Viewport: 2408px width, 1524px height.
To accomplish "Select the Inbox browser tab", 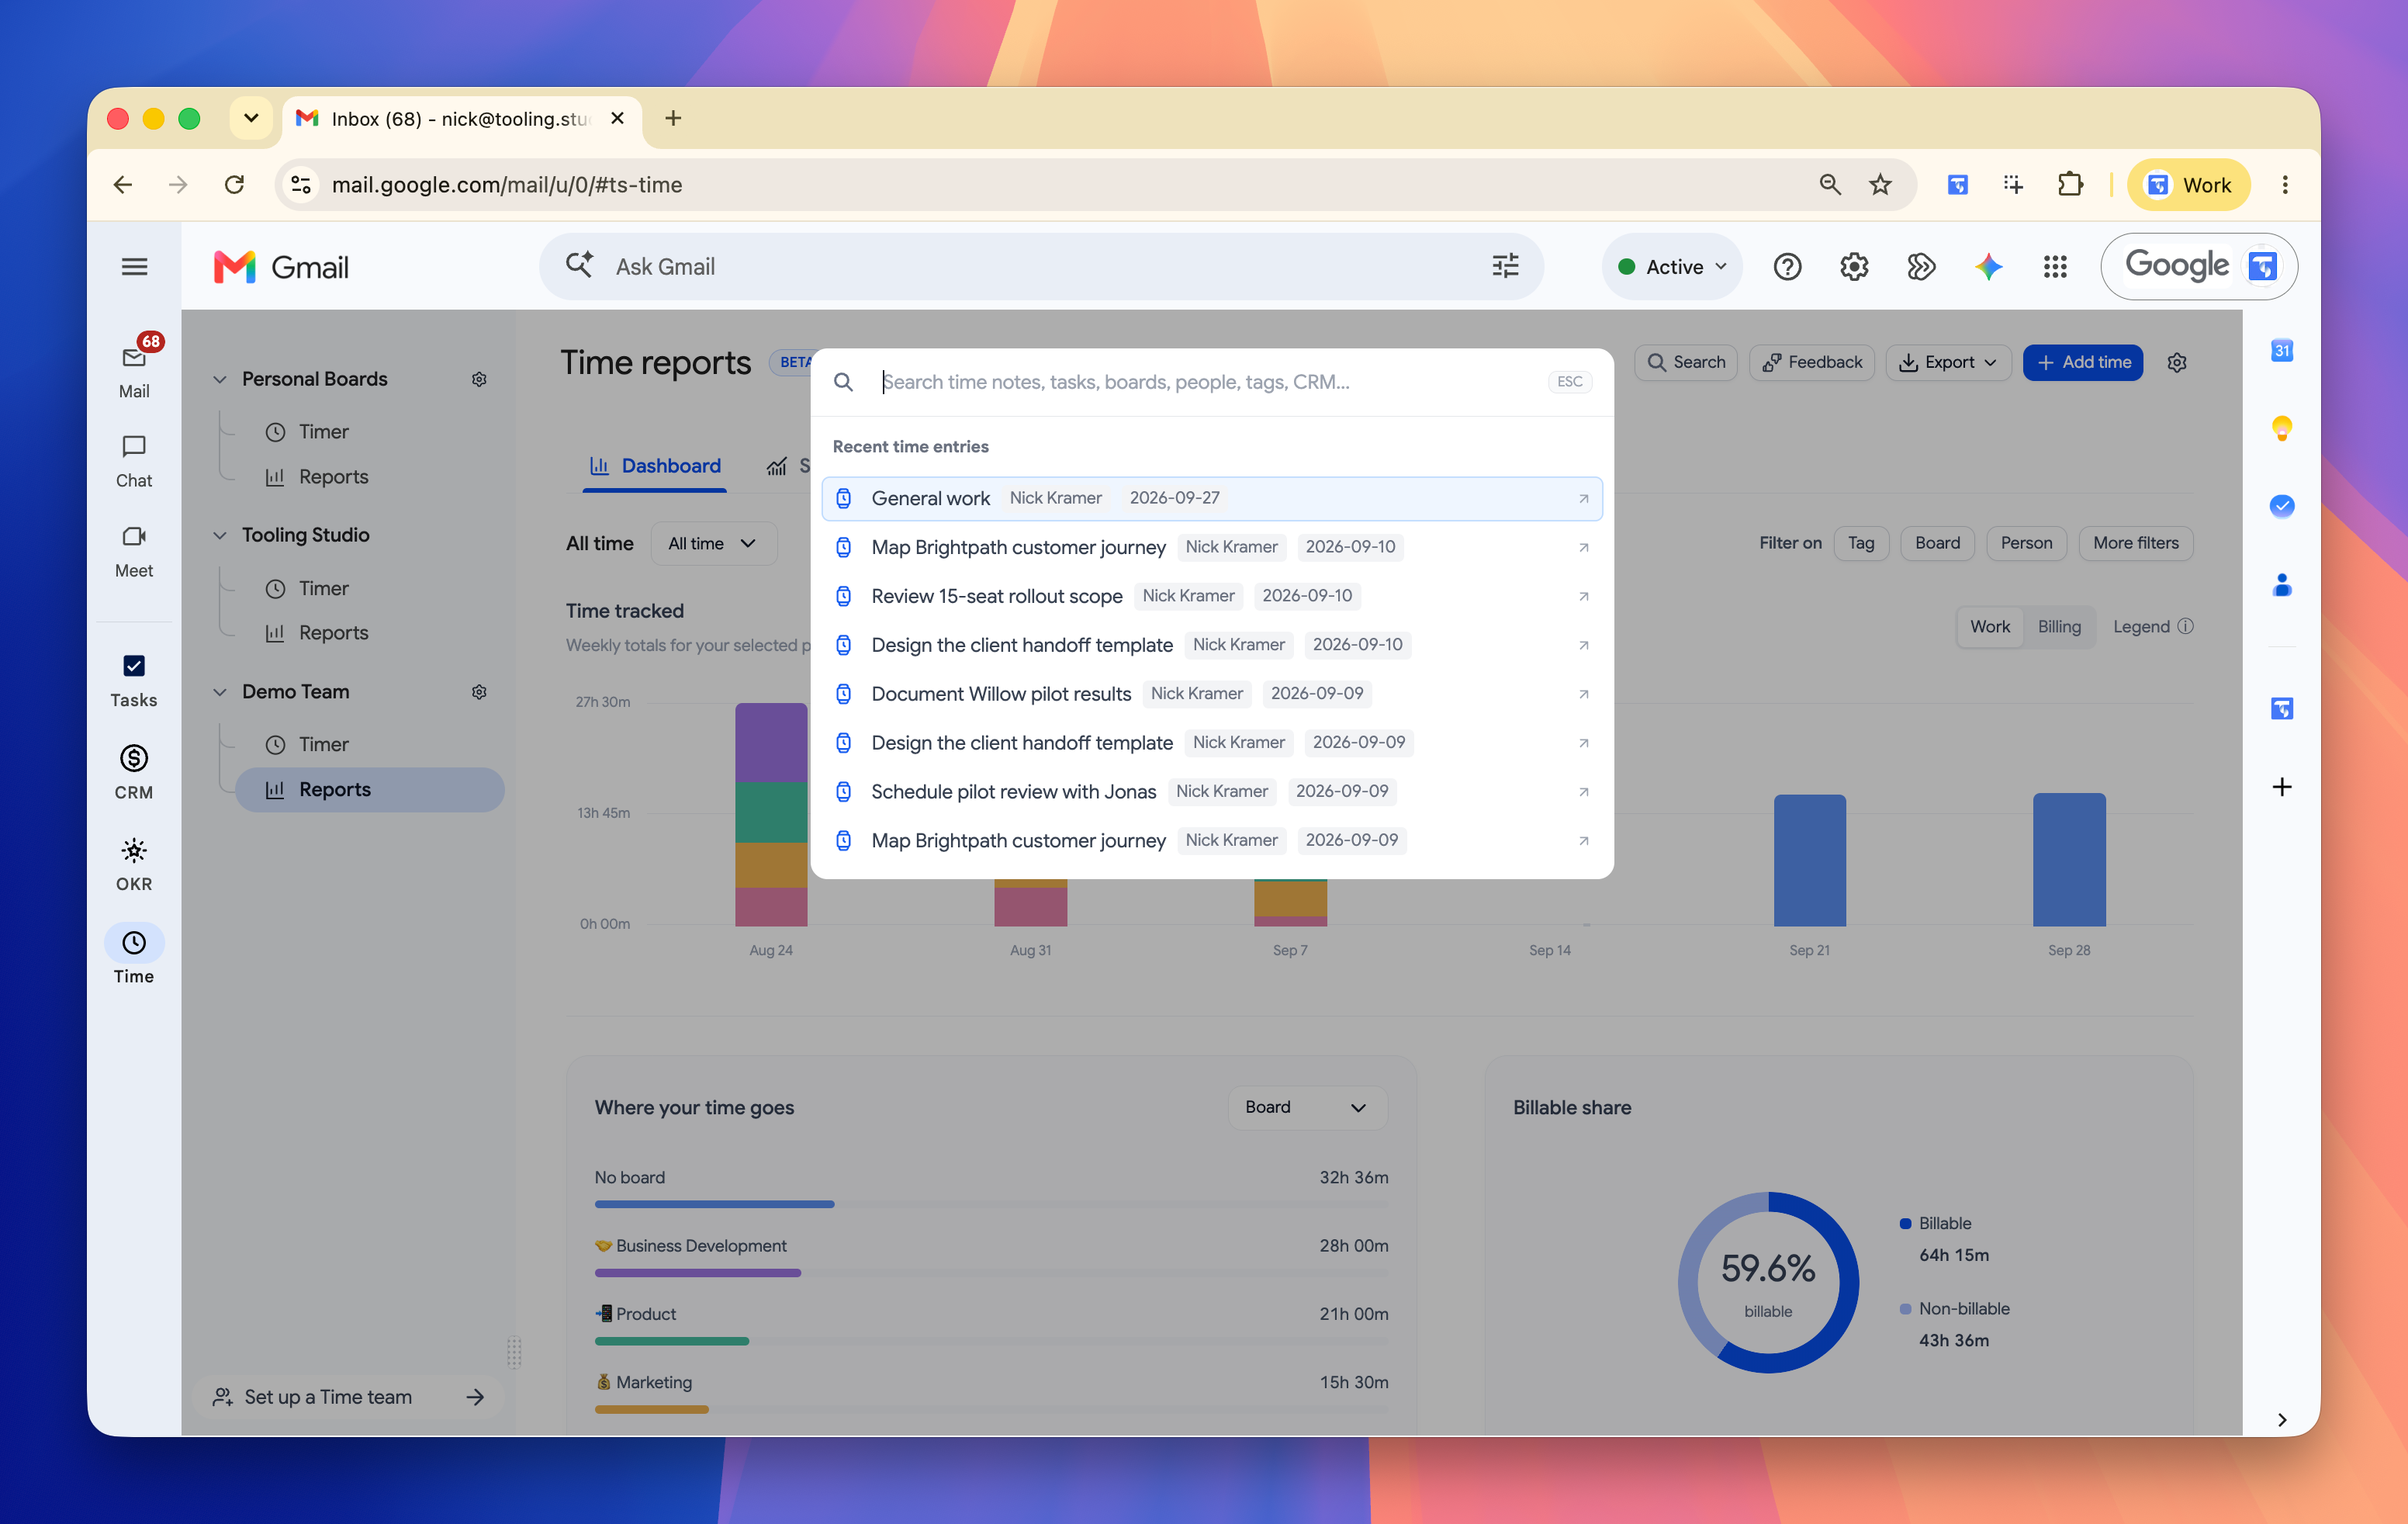I will 462,118.
